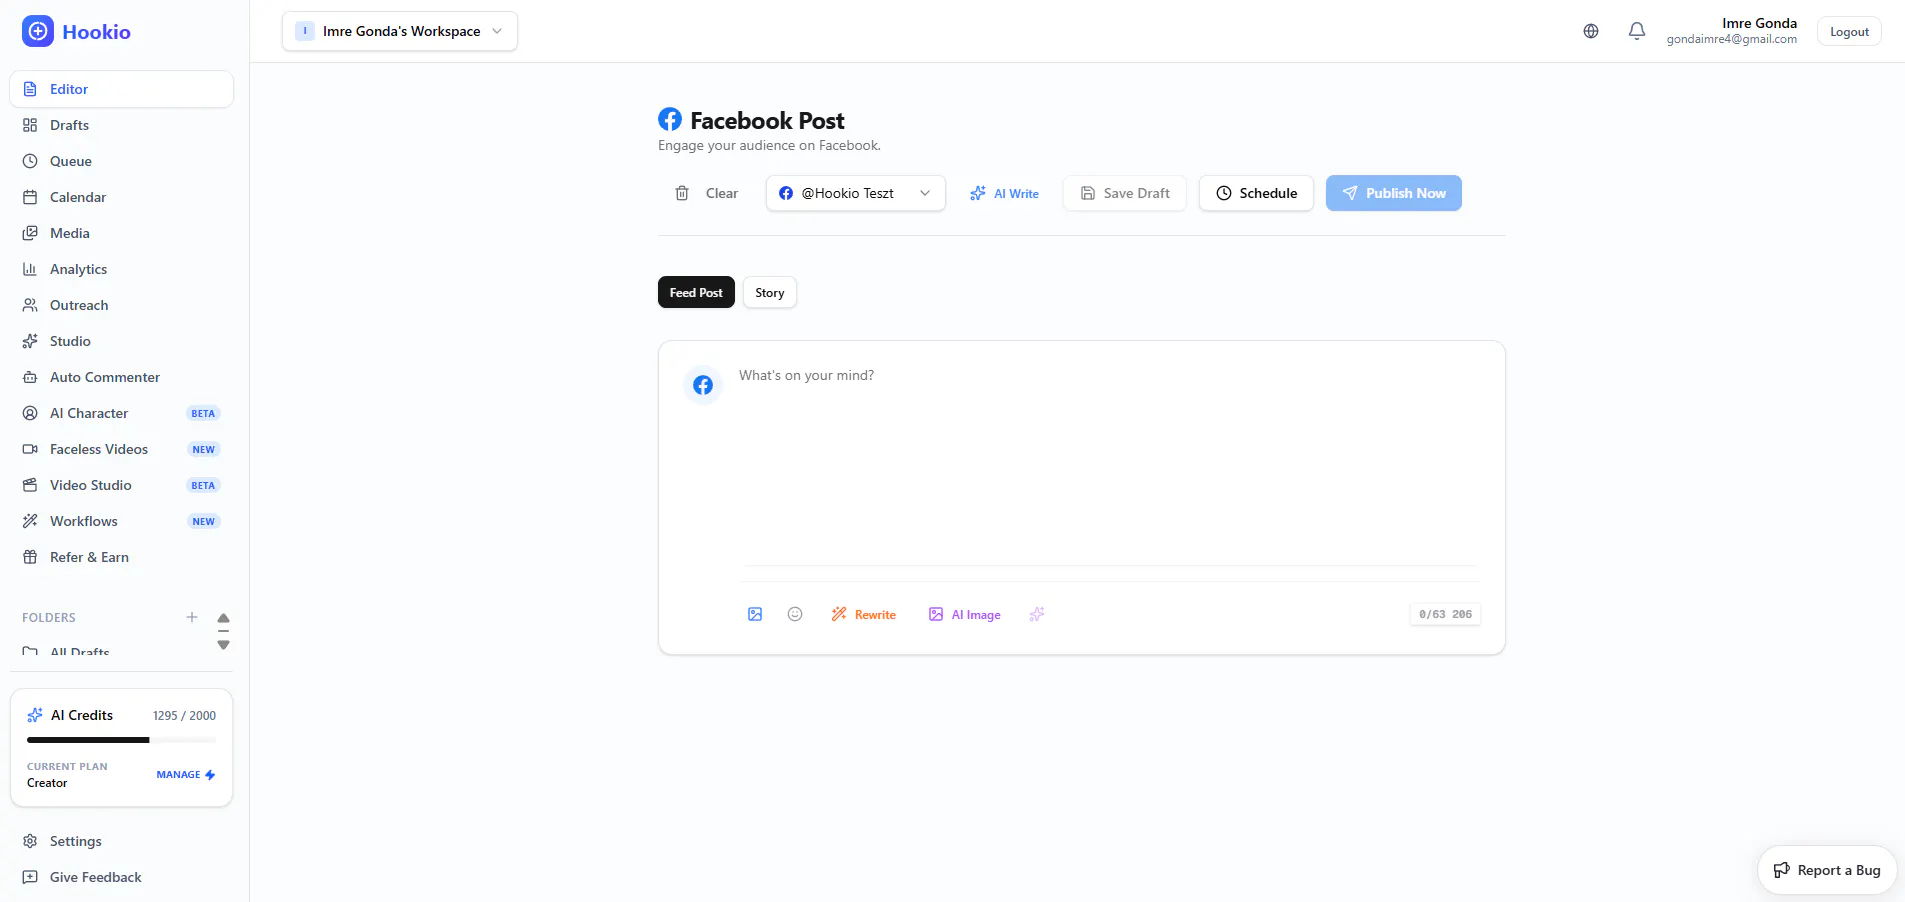The width and height of the screenshot is (1905, 902).
Task: Click the Outreach people icon
Action: click(30, 305)
